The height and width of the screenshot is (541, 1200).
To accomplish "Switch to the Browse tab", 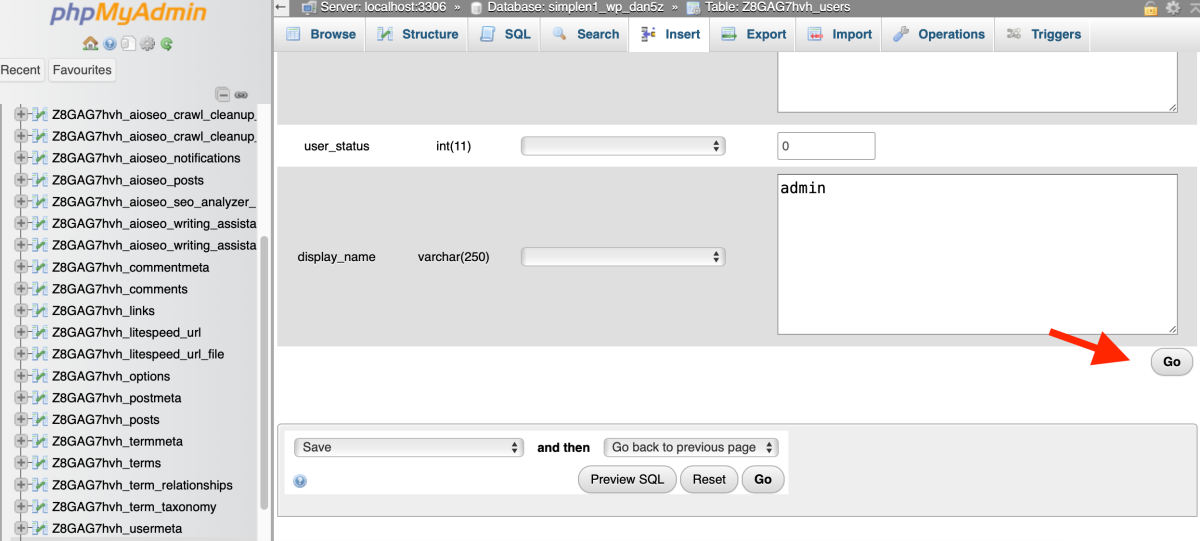I will pos(321,34).
